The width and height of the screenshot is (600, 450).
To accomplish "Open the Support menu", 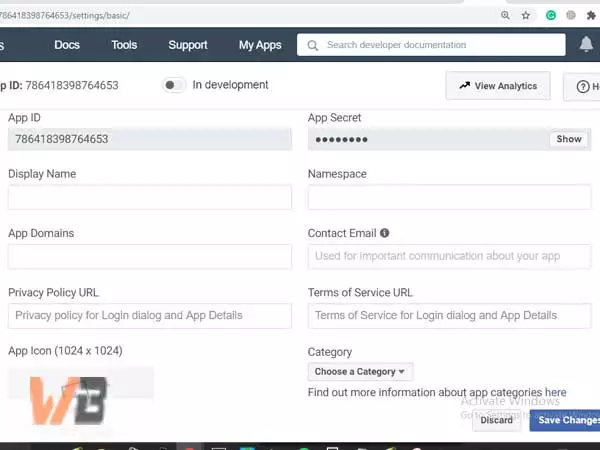I will [188, 45].
